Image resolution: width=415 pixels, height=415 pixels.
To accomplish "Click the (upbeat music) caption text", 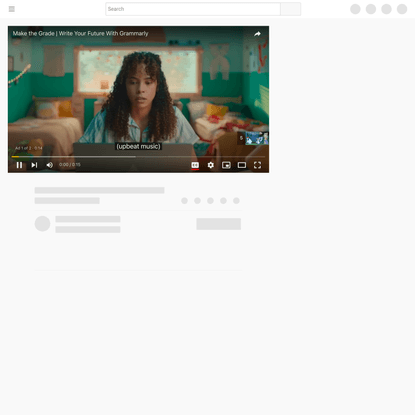I will point(138,146).
